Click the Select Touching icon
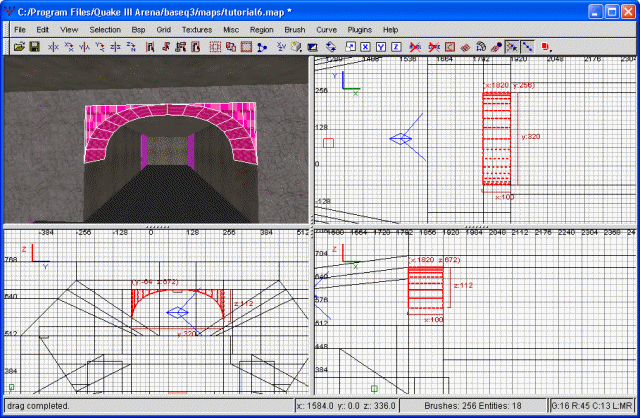Screen dimensions: 640x418 (x=165, y=47)
